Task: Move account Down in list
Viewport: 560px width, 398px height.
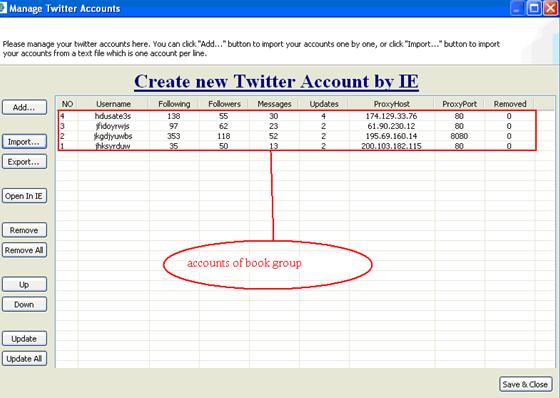Action: coord(24,305)
